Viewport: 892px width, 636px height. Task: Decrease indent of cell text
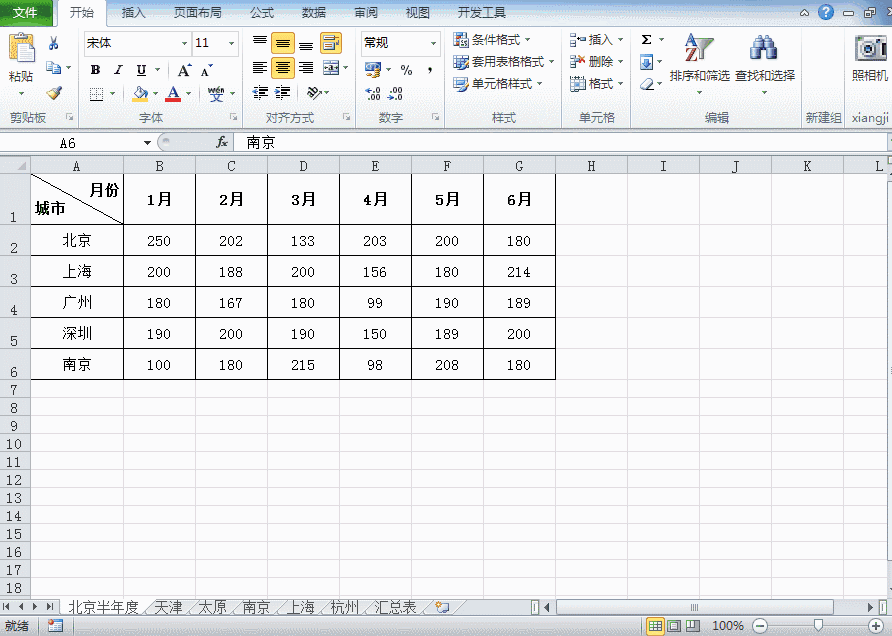click(x=260, y=93)
